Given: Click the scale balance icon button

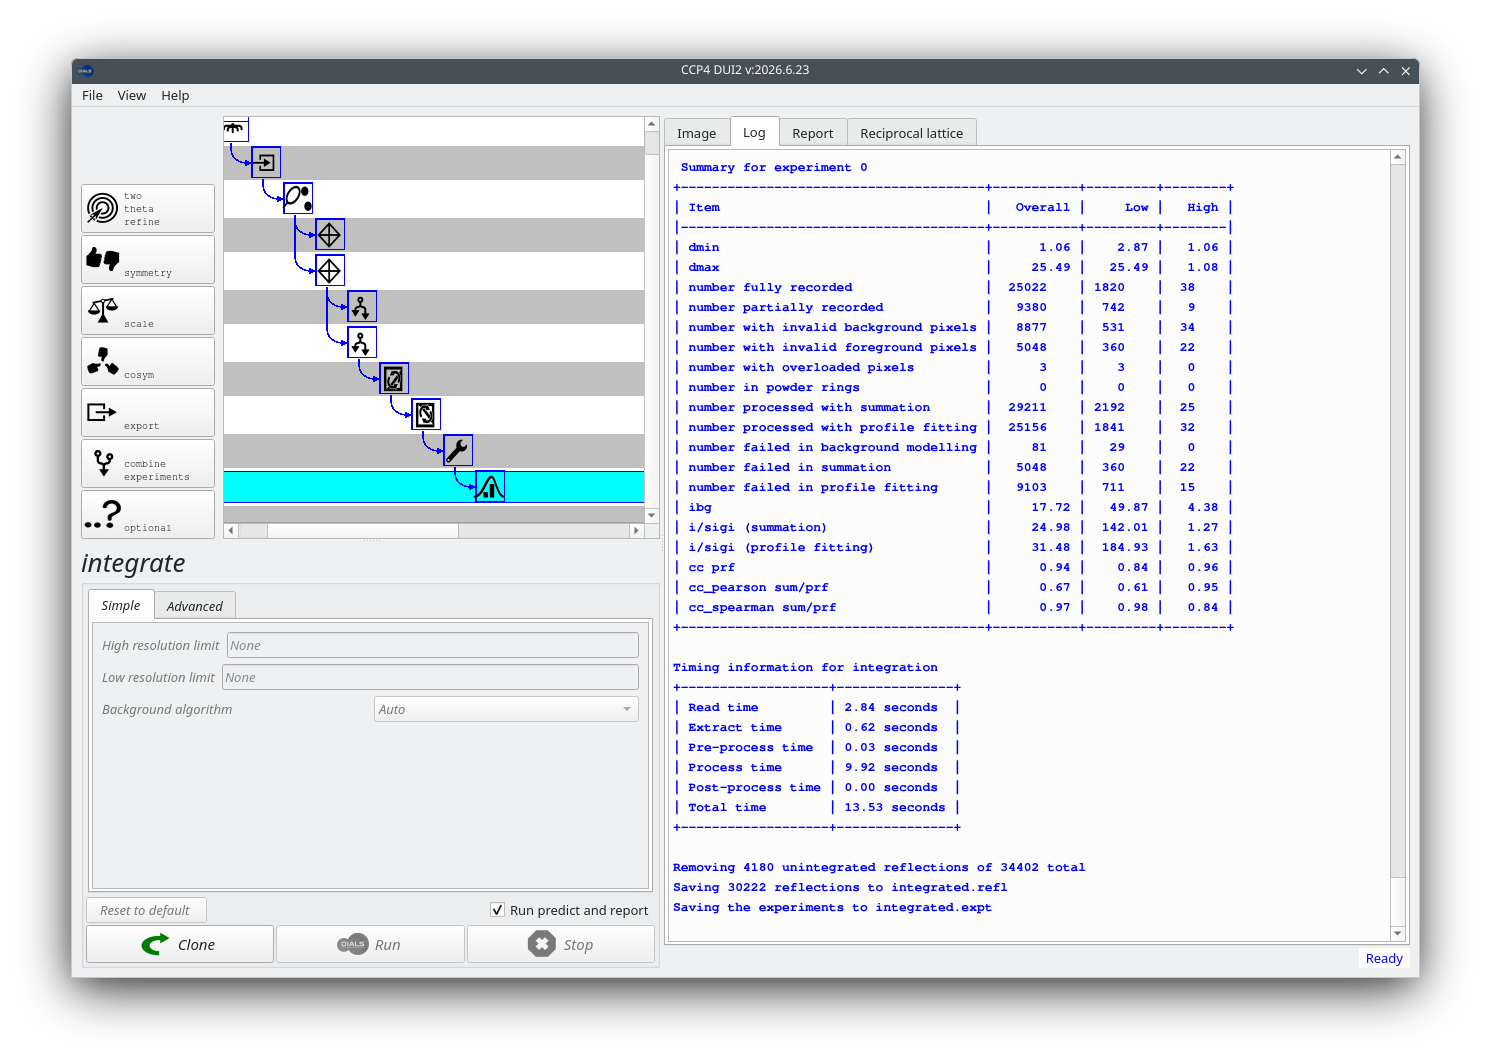Looking at the screenshot, I should pos(148,310).
